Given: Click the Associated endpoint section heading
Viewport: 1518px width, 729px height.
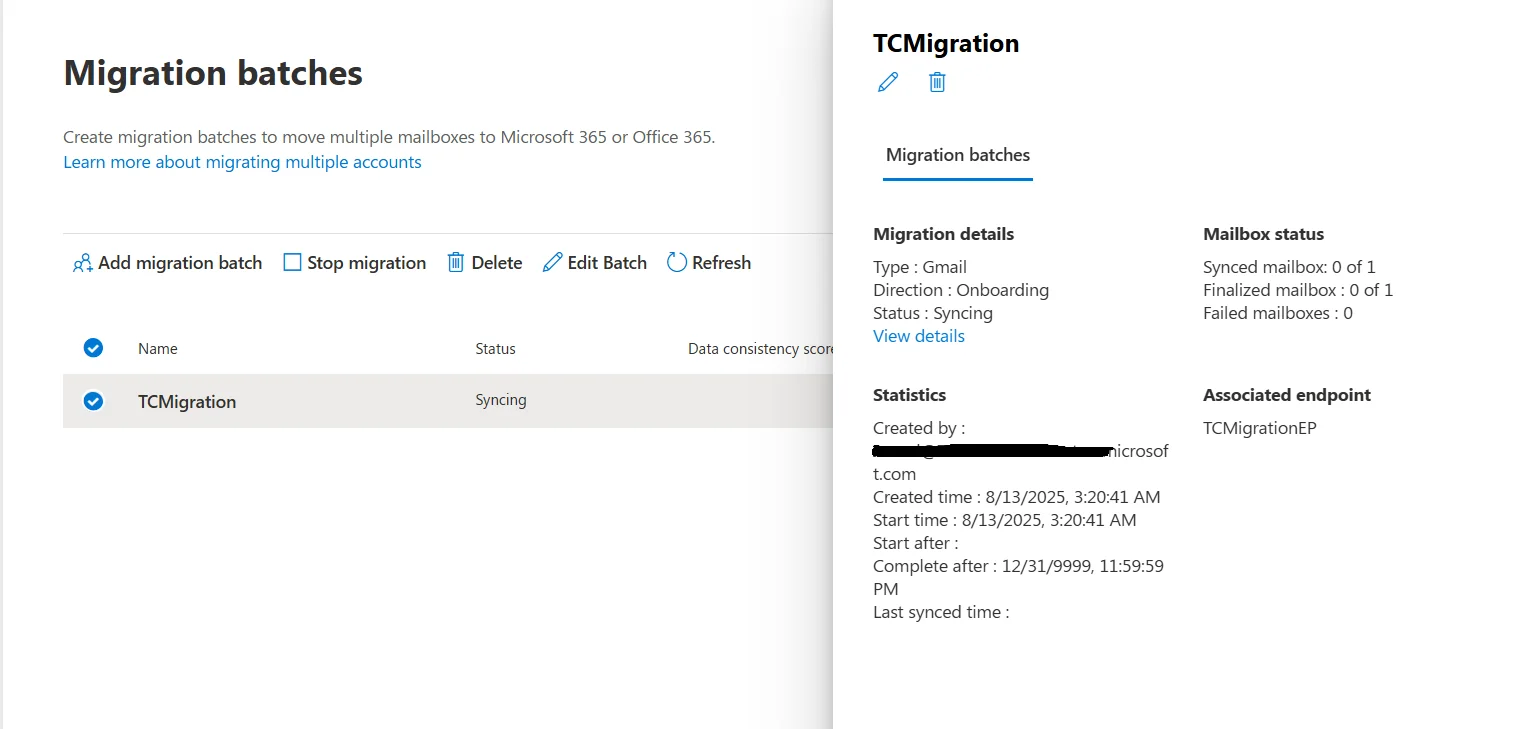Looking at the screenshot, I should (x=1287, y=395).
